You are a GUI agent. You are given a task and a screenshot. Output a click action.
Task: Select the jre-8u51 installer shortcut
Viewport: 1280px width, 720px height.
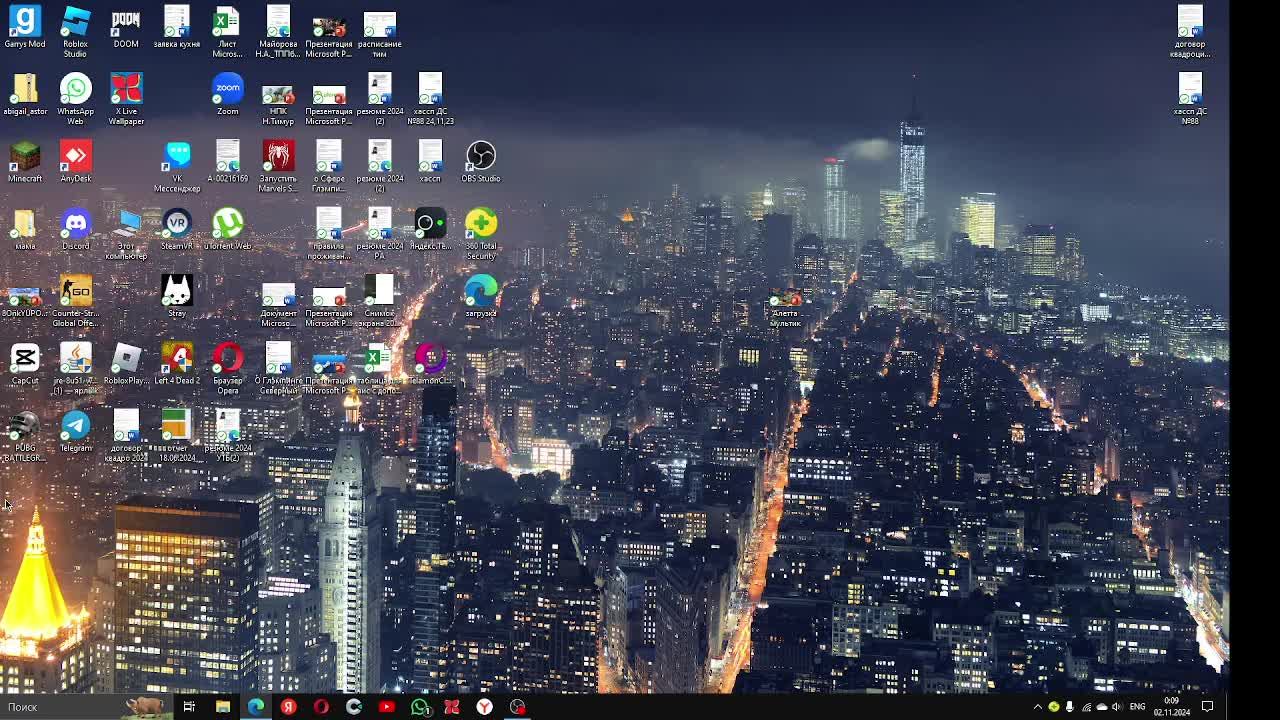click(75, 369)
